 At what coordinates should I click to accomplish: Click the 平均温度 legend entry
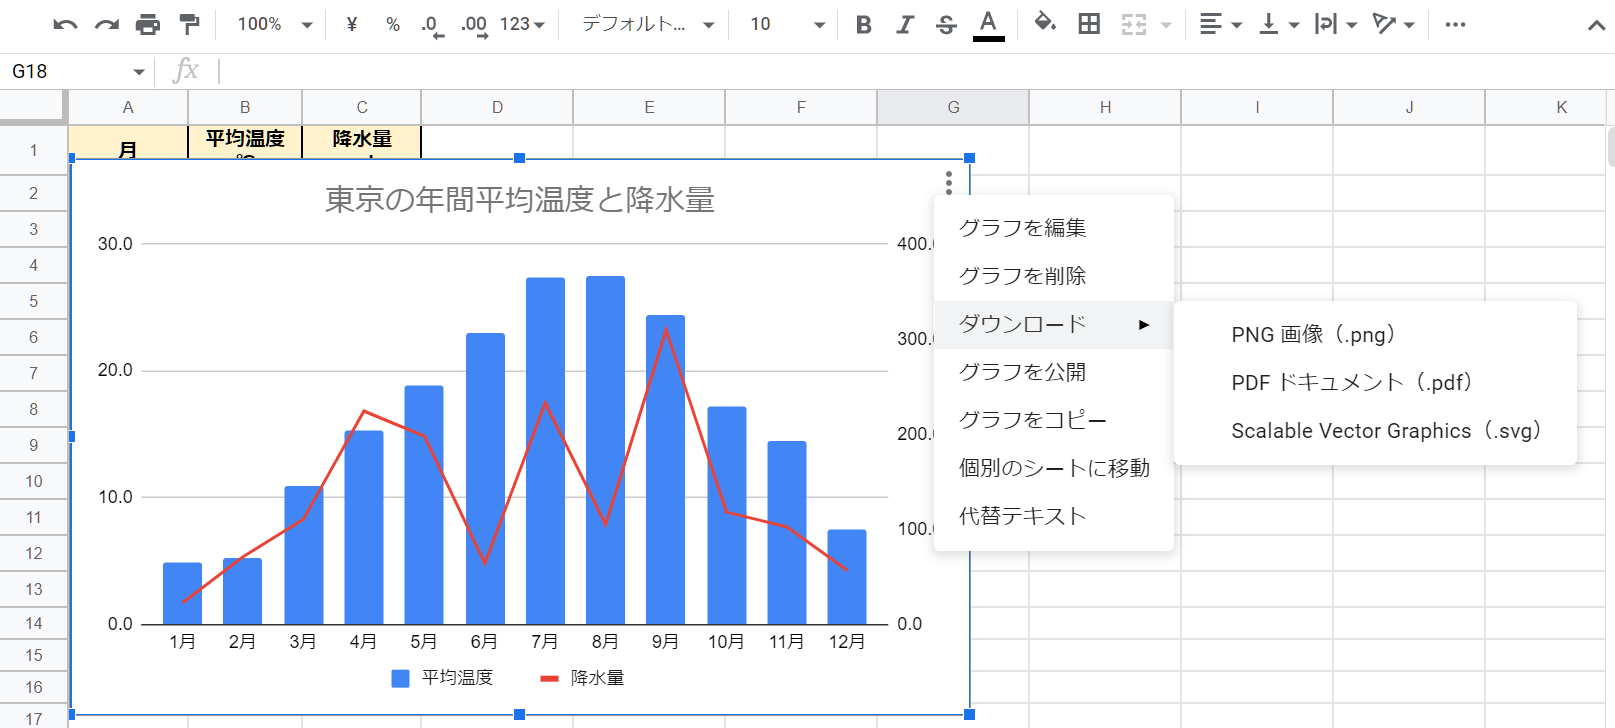tap(442, 678)
